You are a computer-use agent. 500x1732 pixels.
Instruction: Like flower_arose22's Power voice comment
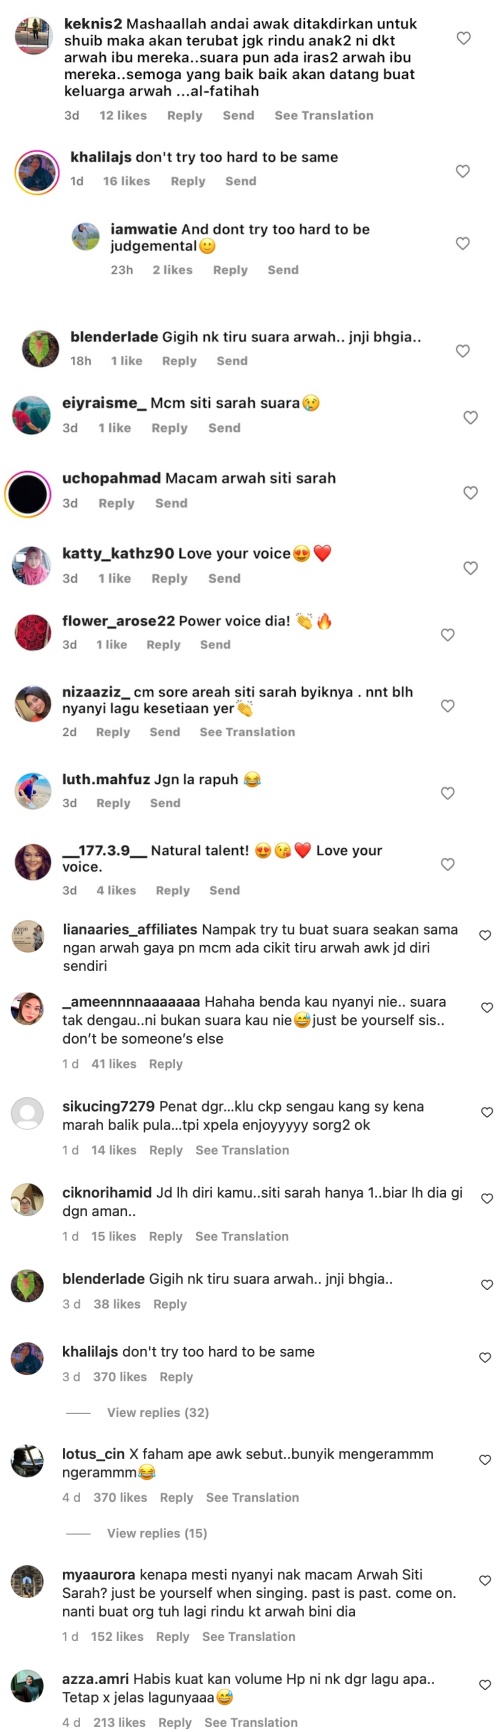tap(448, 635)
